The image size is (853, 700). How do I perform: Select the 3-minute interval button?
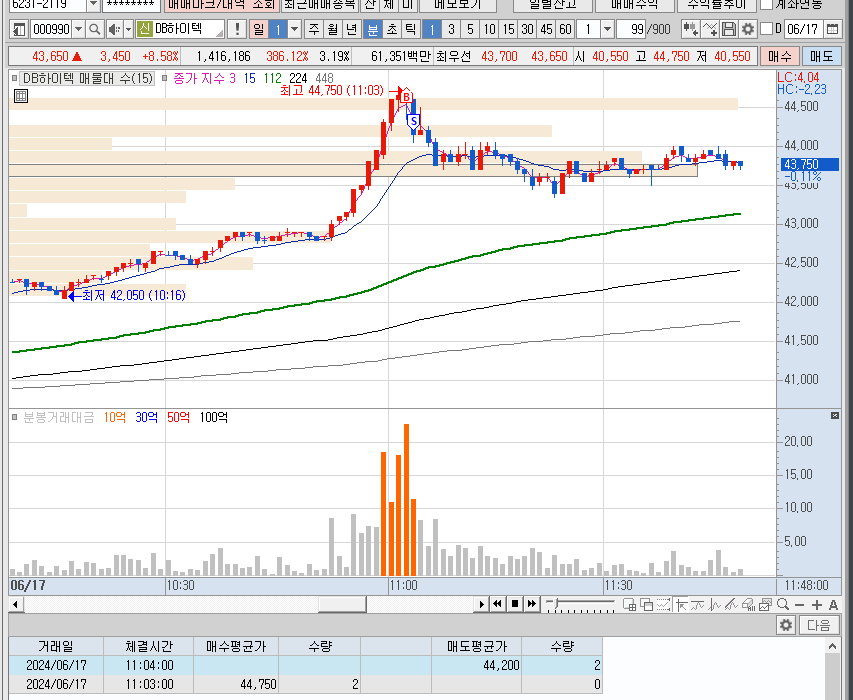pyautogui.click(x=450, y=29)
